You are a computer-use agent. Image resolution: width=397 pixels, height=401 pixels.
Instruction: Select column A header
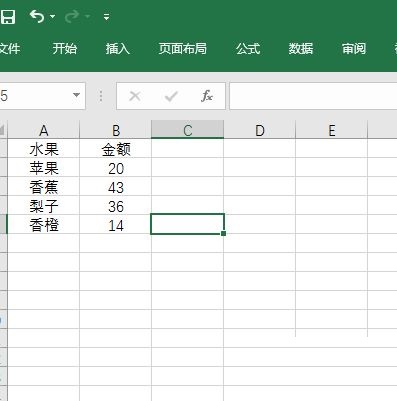44,130
